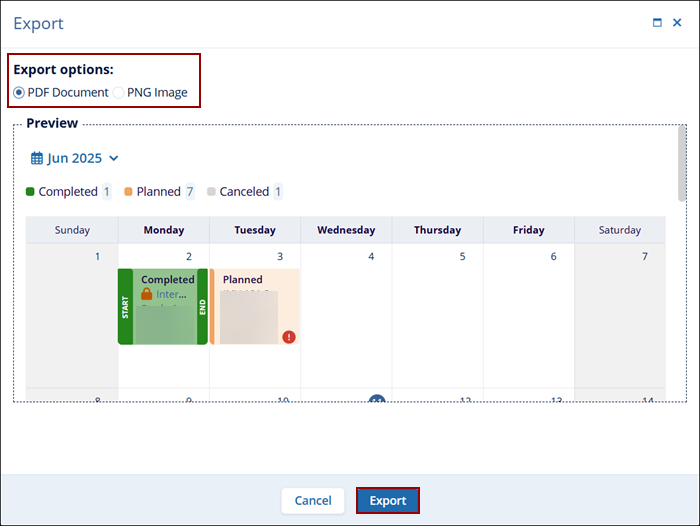Expand the Jun 2025 month dropdown chevron
This screenshot has height=526, width=700.
(113, 158)
